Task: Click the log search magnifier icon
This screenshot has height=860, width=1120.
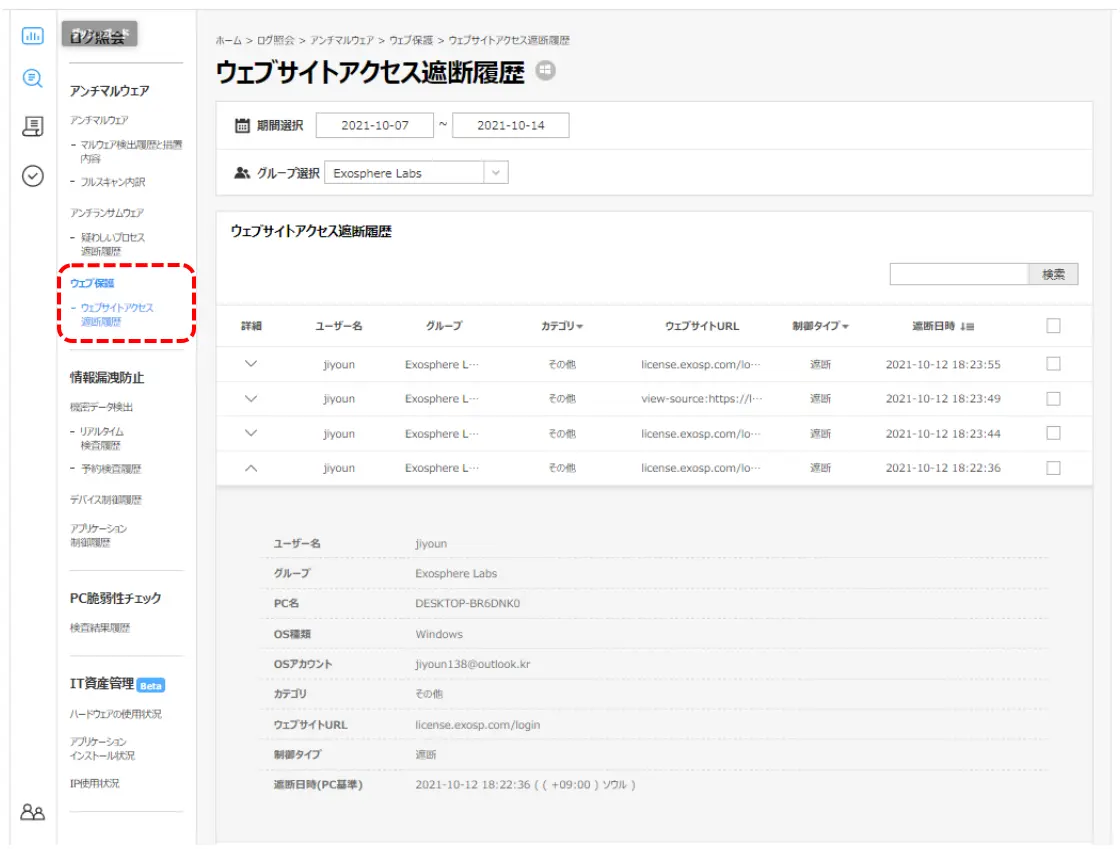Action: pos(32,78)
